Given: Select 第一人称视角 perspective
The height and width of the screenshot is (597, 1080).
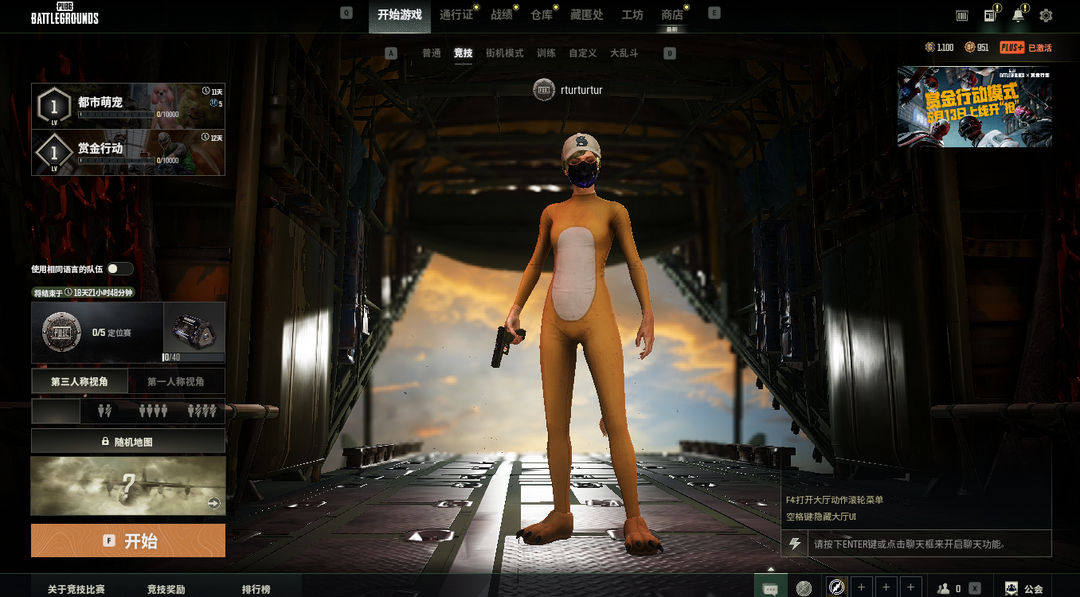Looking at the screenshot, I should [x=176, y=381].
